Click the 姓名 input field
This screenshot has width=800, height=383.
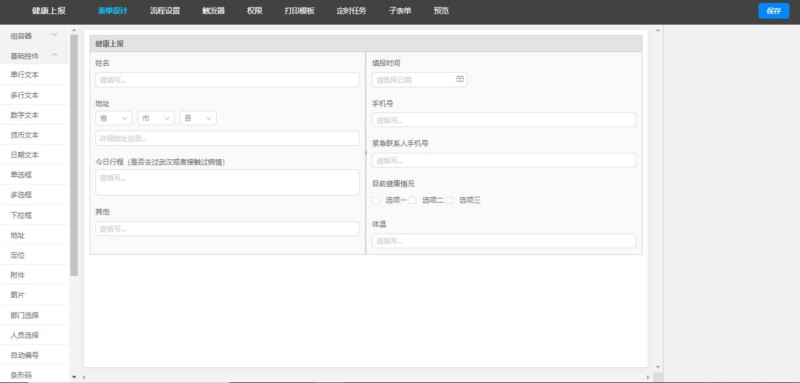227,80
